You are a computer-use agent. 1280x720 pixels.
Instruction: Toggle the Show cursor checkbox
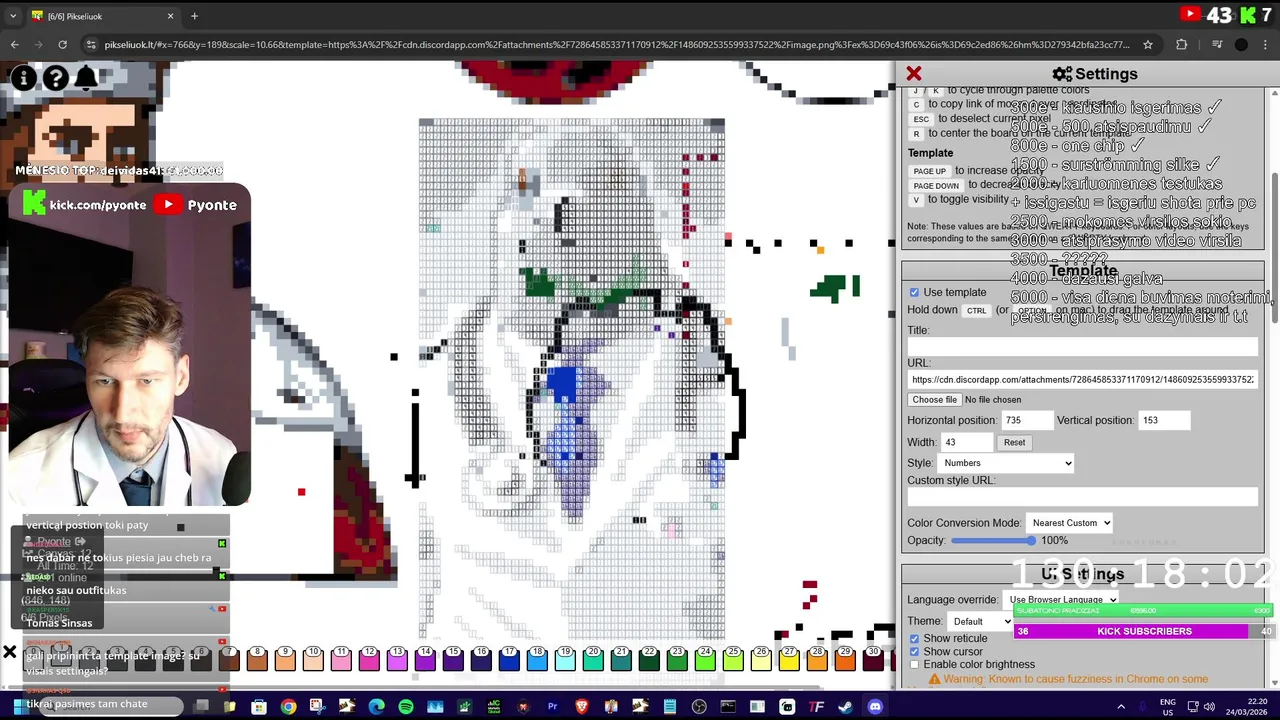point(914,651)
